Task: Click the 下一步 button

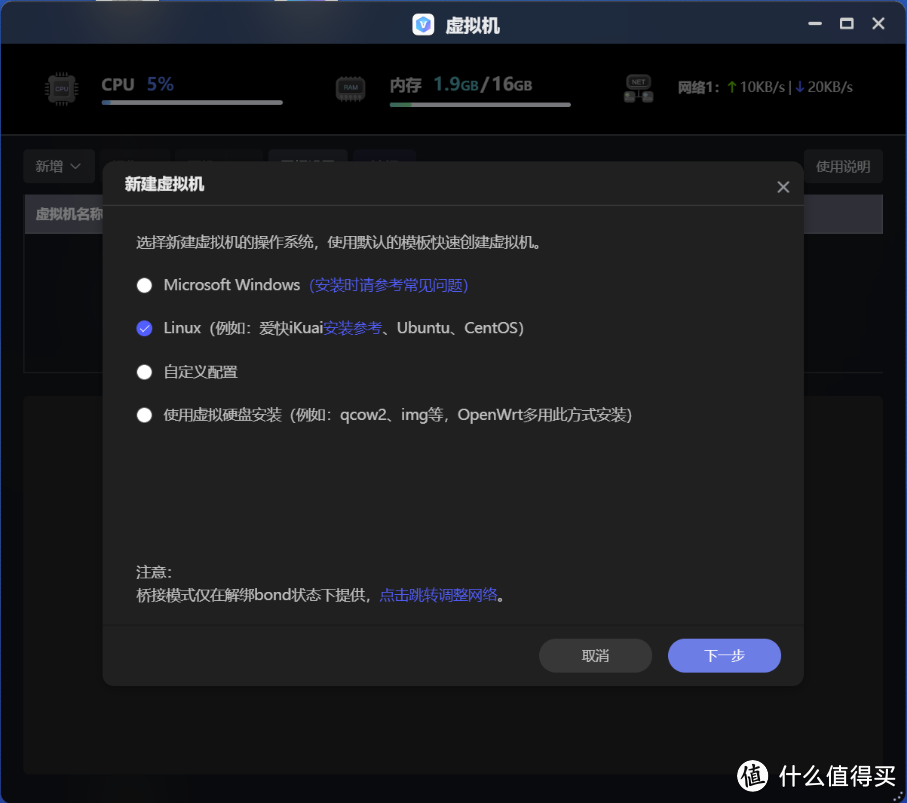Action: pyautogui.click(x=724, y=655)
